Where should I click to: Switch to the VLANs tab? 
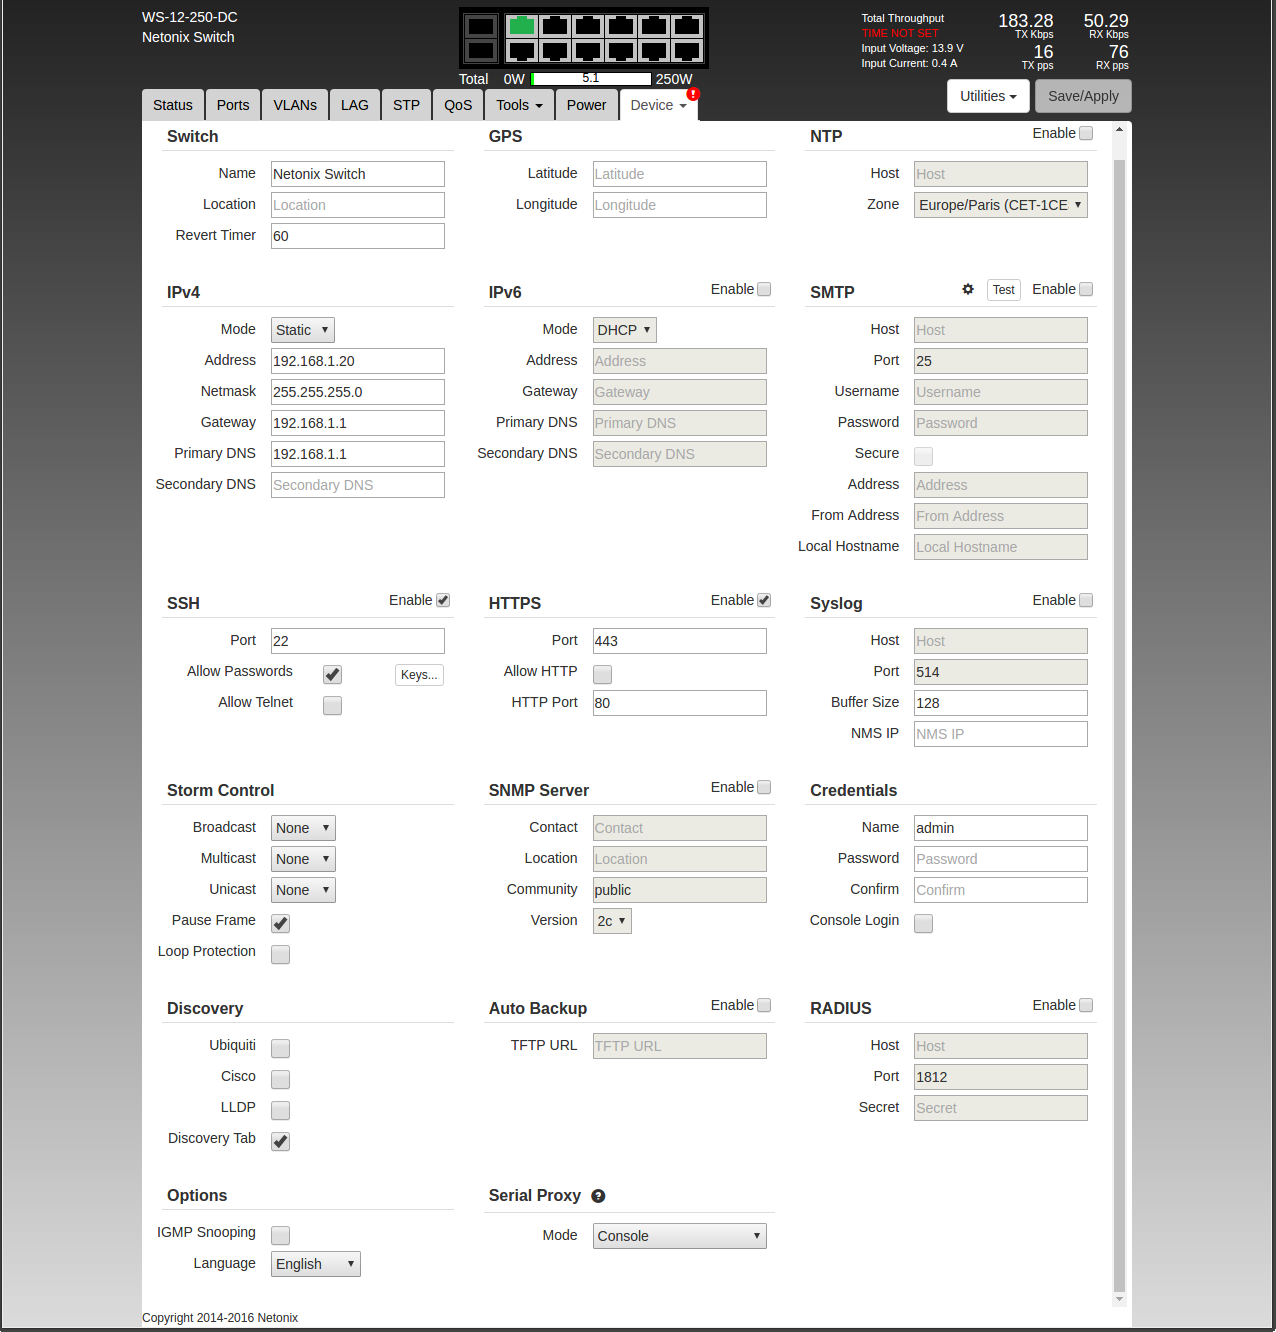(x=295, y=105)
